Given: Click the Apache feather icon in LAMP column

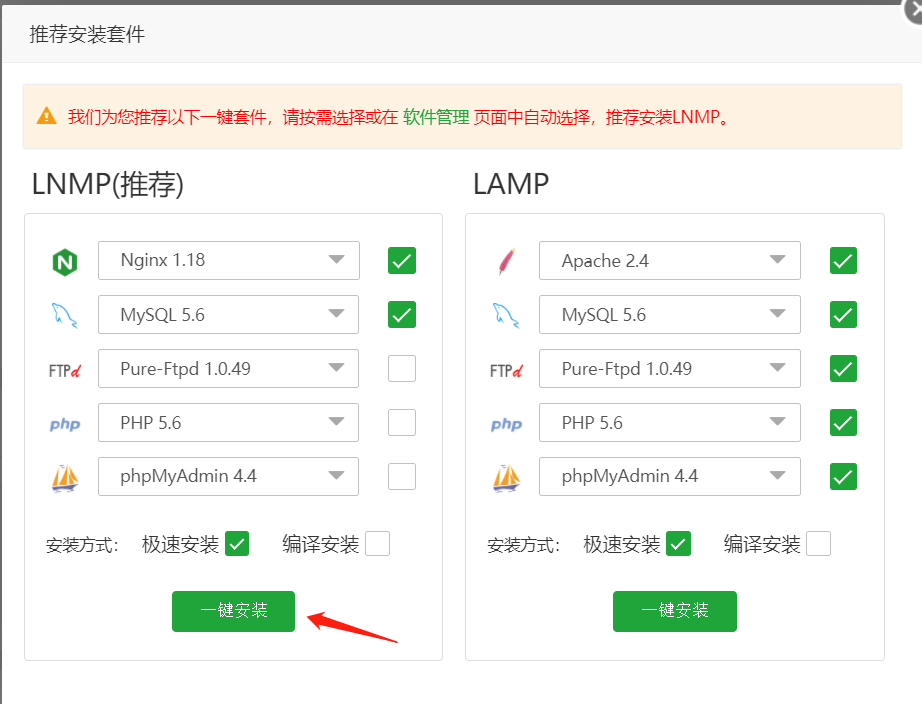Looking at the screenshot, I should [x=506, y=260].
